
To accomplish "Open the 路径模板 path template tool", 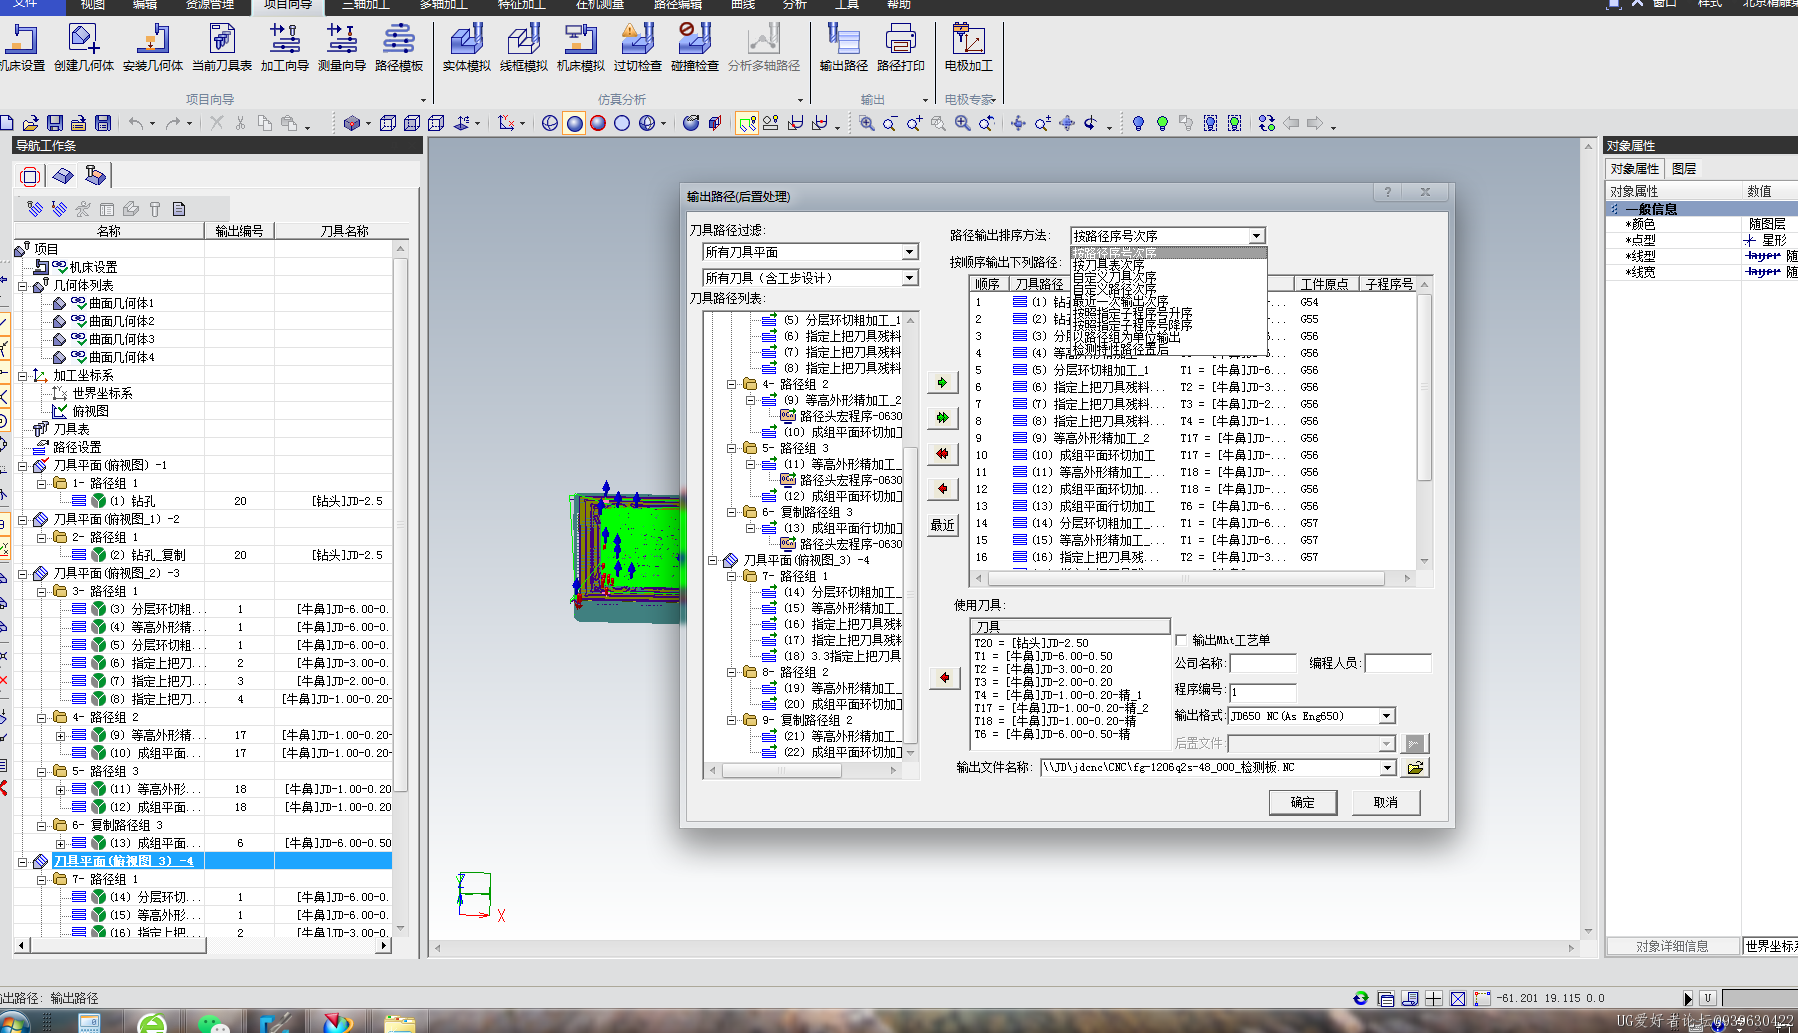I will coord(399,48).
